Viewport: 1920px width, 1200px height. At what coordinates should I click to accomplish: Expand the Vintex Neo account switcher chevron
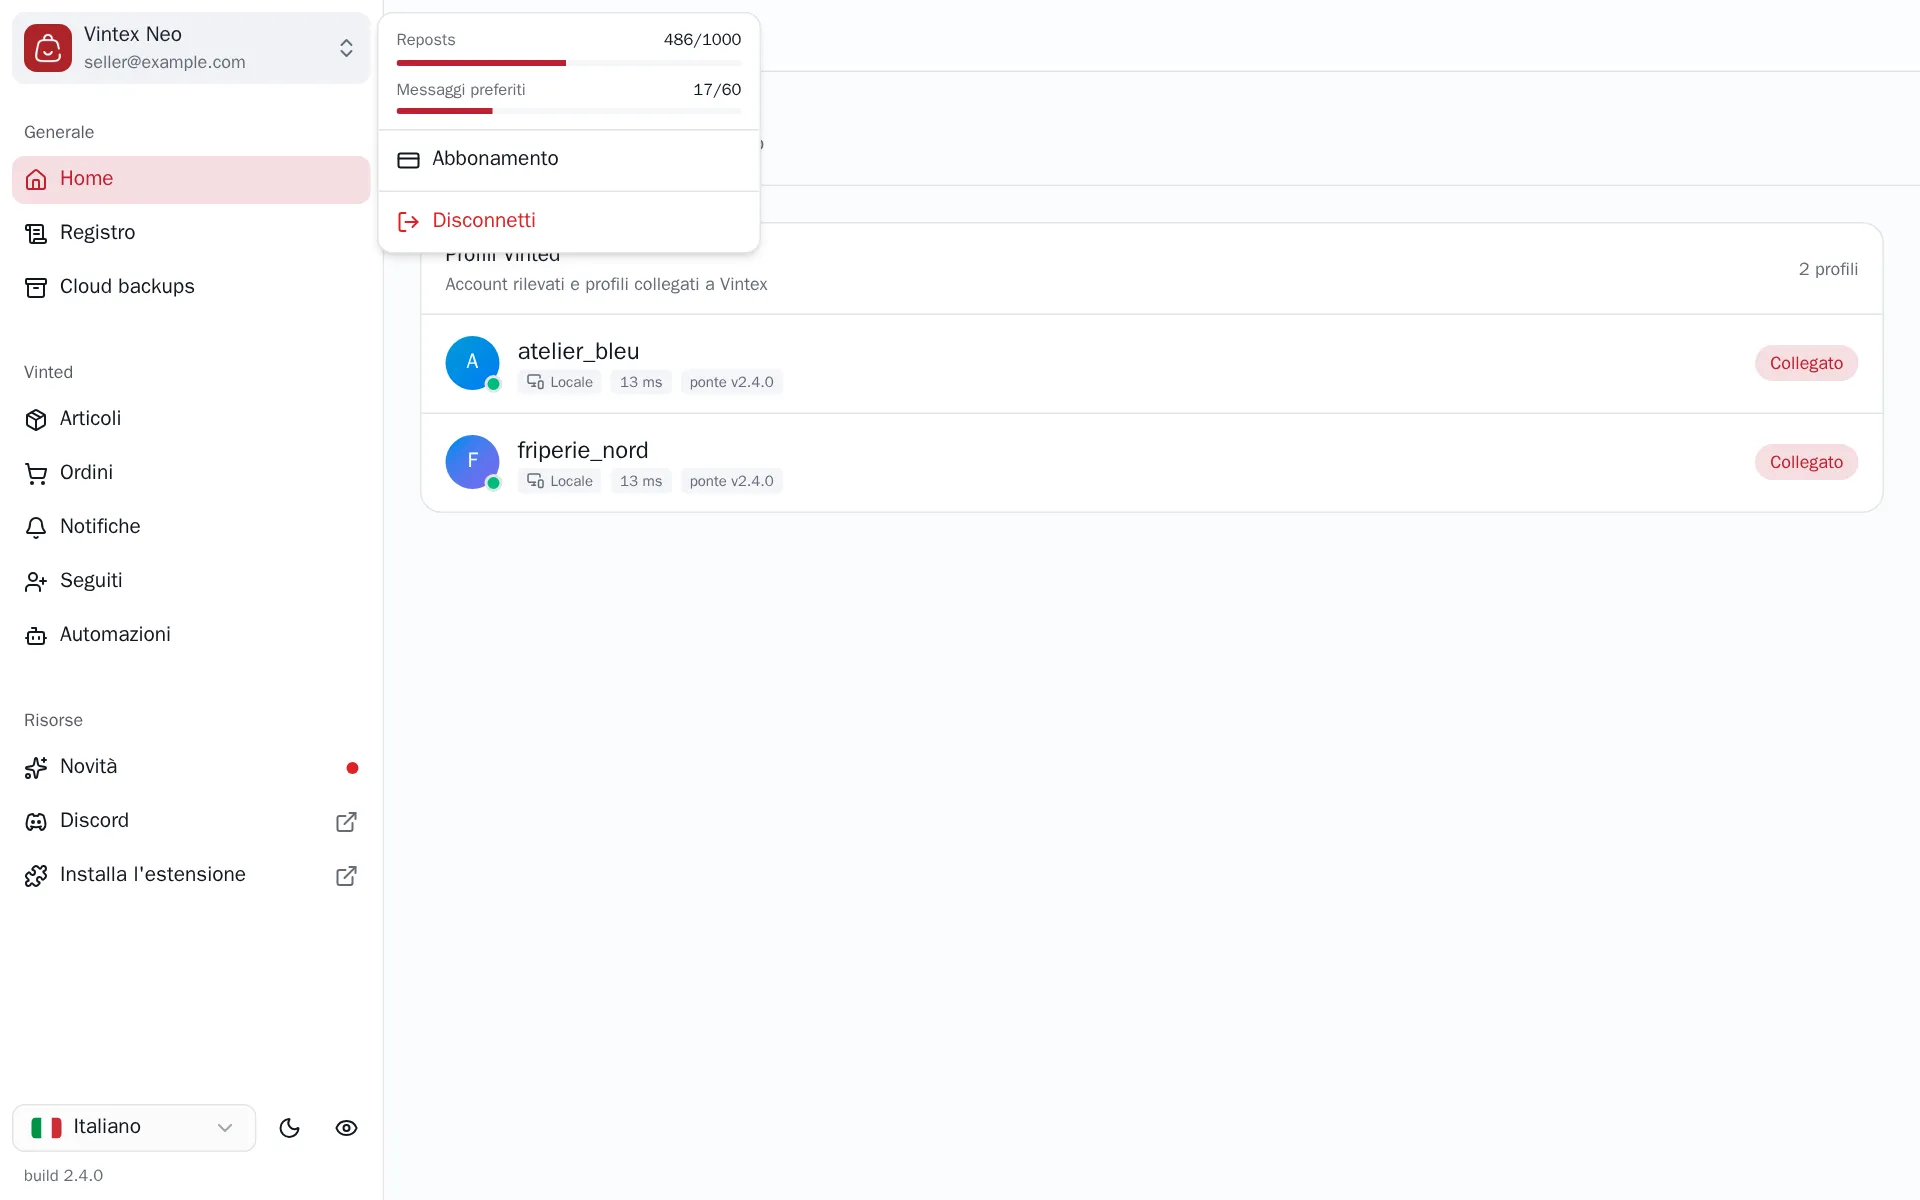point(346,48)
